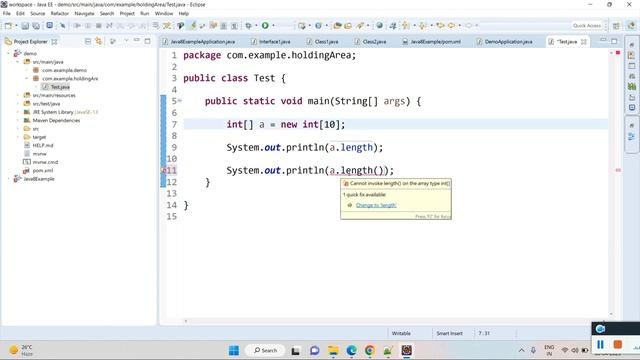The height and width of the screenshot is (360, 640).
Task: Click the green Run toolbar button
Action: [x=265, y=26]
